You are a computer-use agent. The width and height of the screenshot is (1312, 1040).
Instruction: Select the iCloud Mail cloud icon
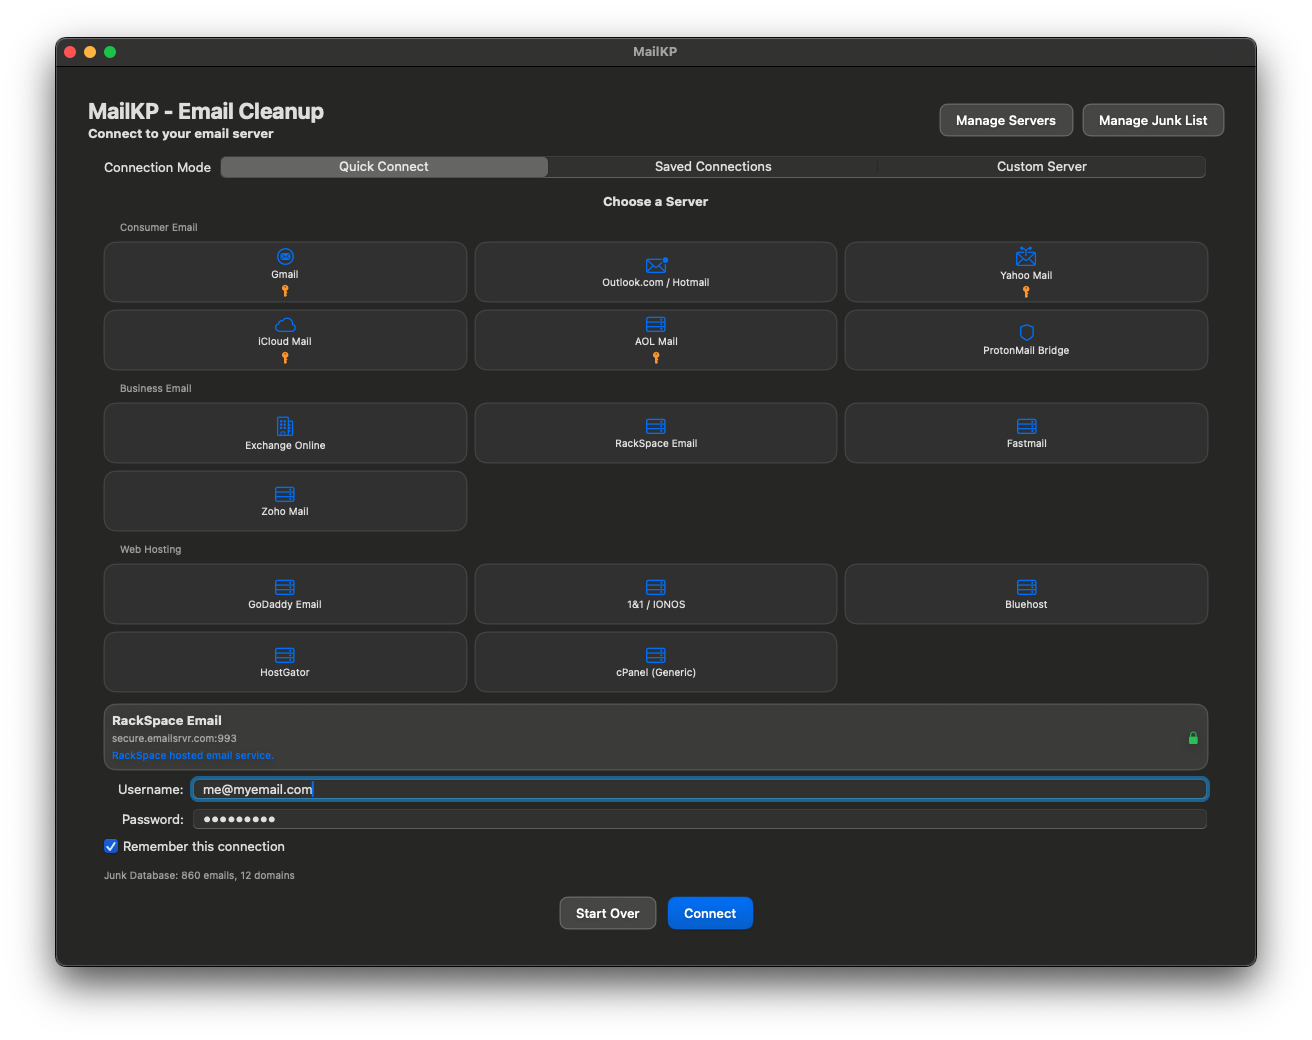(285, 324)
